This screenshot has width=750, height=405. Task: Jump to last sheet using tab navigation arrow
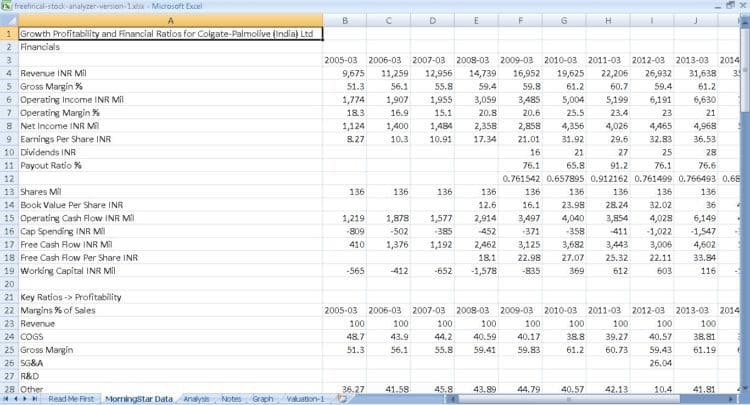click(34, 399)
